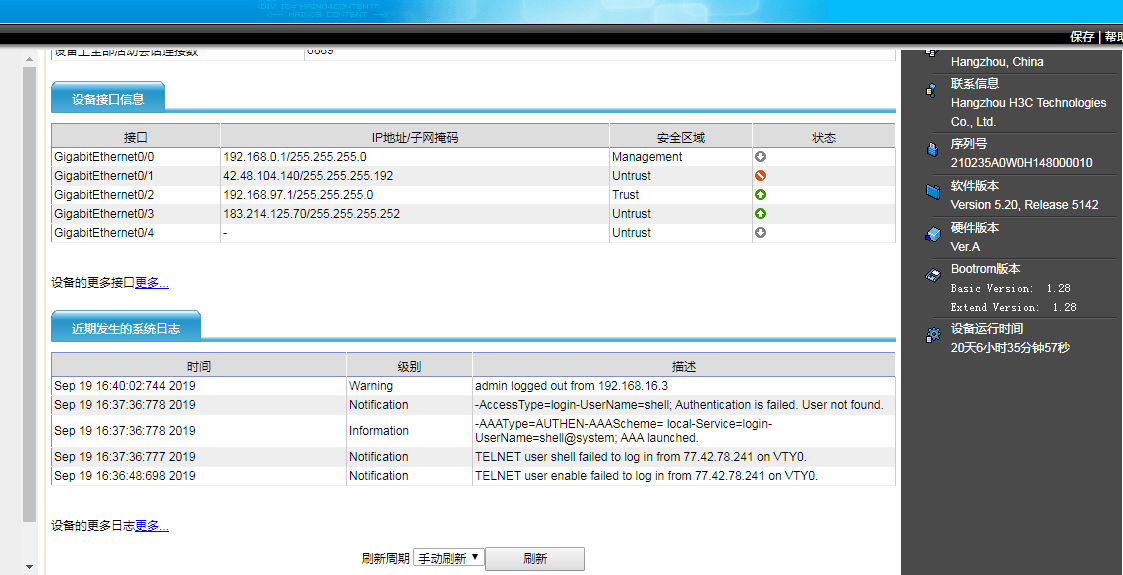1123x575 pixels.
Task: Click the 状态 column header
Action: click(x=824, y=137)
